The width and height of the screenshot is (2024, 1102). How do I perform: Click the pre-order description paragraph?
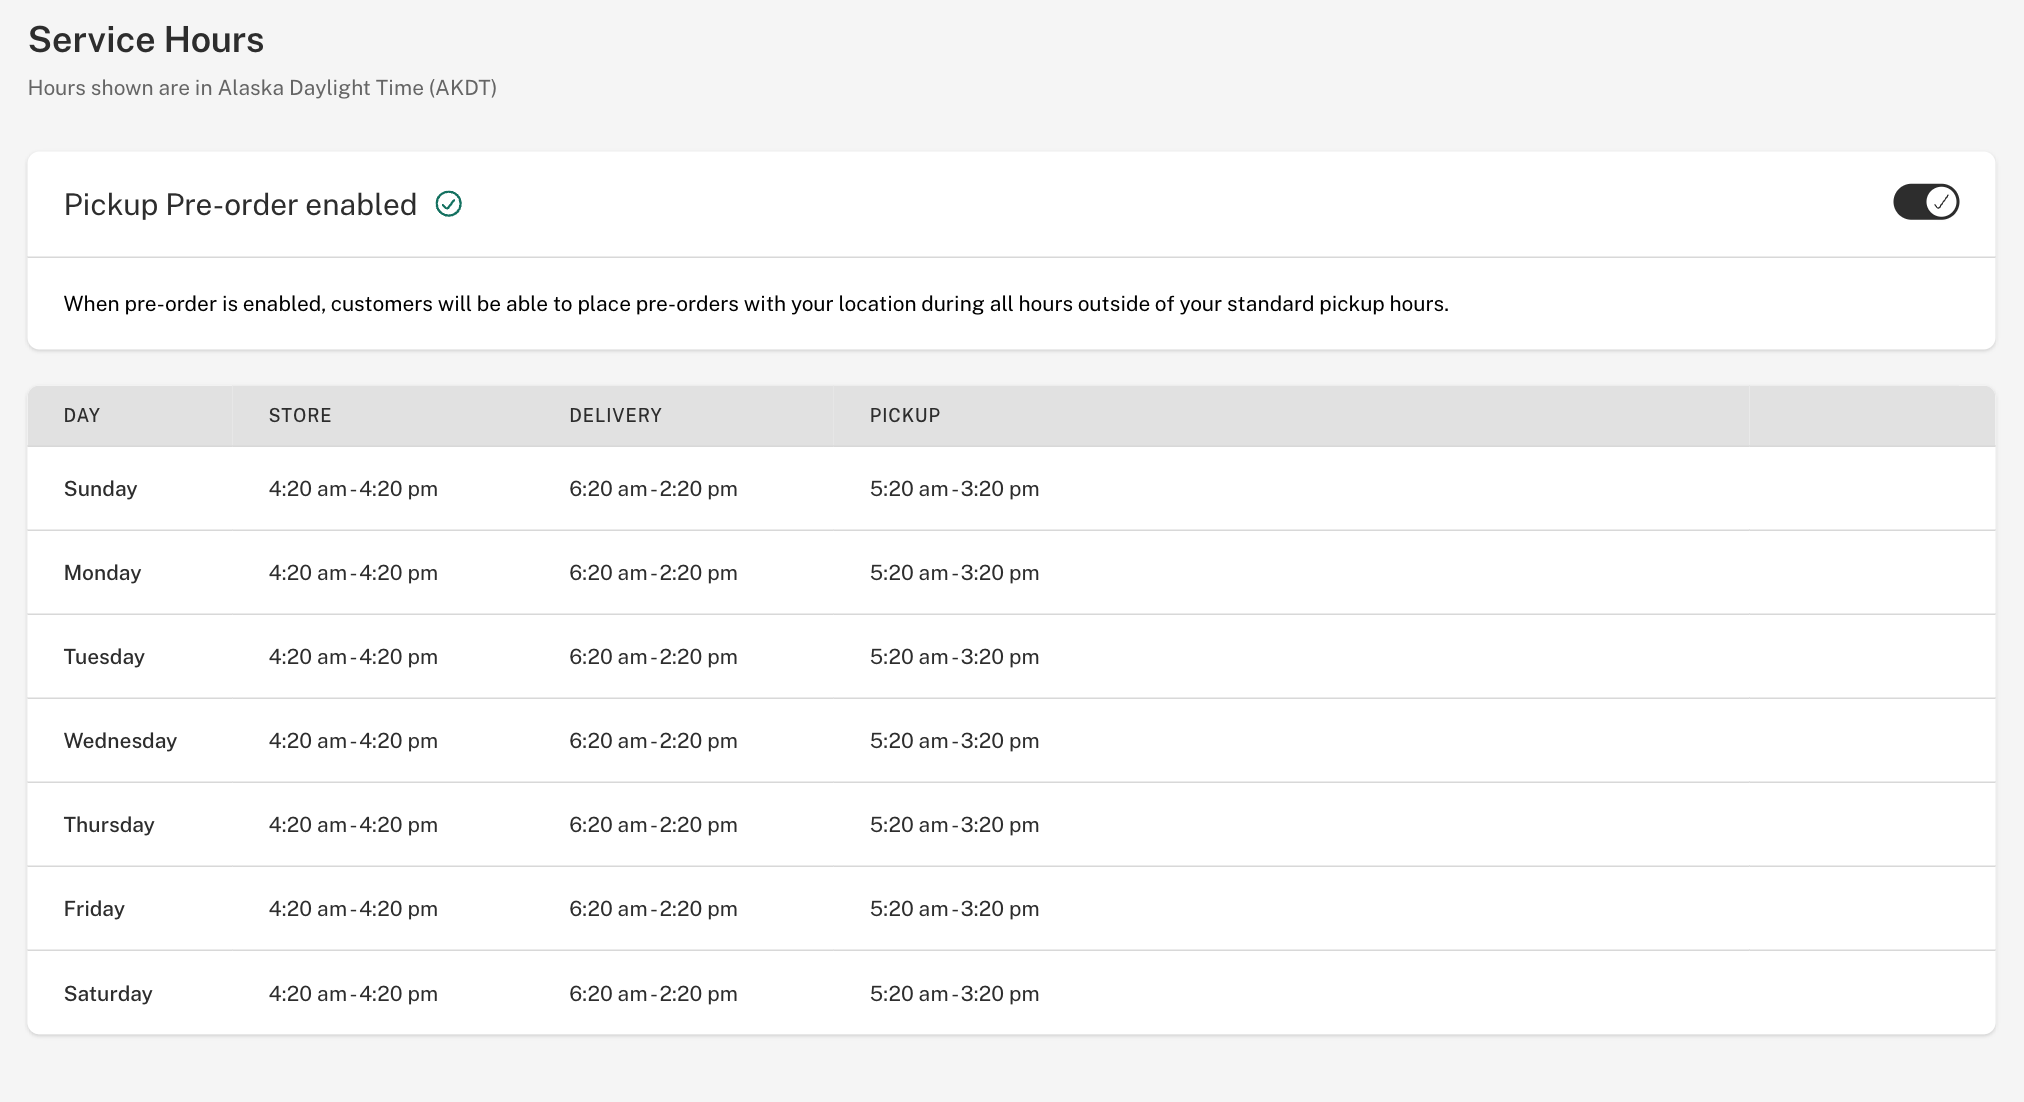756,304
